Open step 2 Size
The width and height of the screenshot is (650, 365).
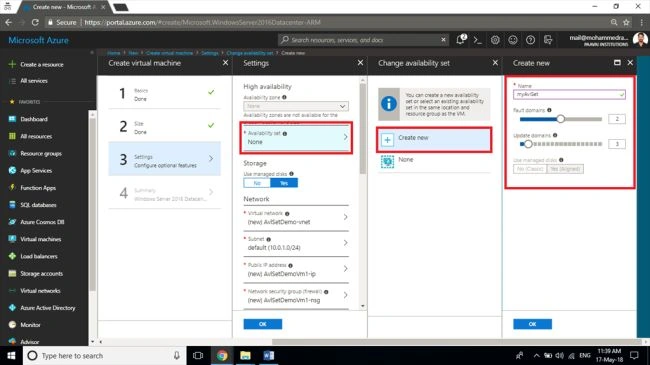(165, 127)
